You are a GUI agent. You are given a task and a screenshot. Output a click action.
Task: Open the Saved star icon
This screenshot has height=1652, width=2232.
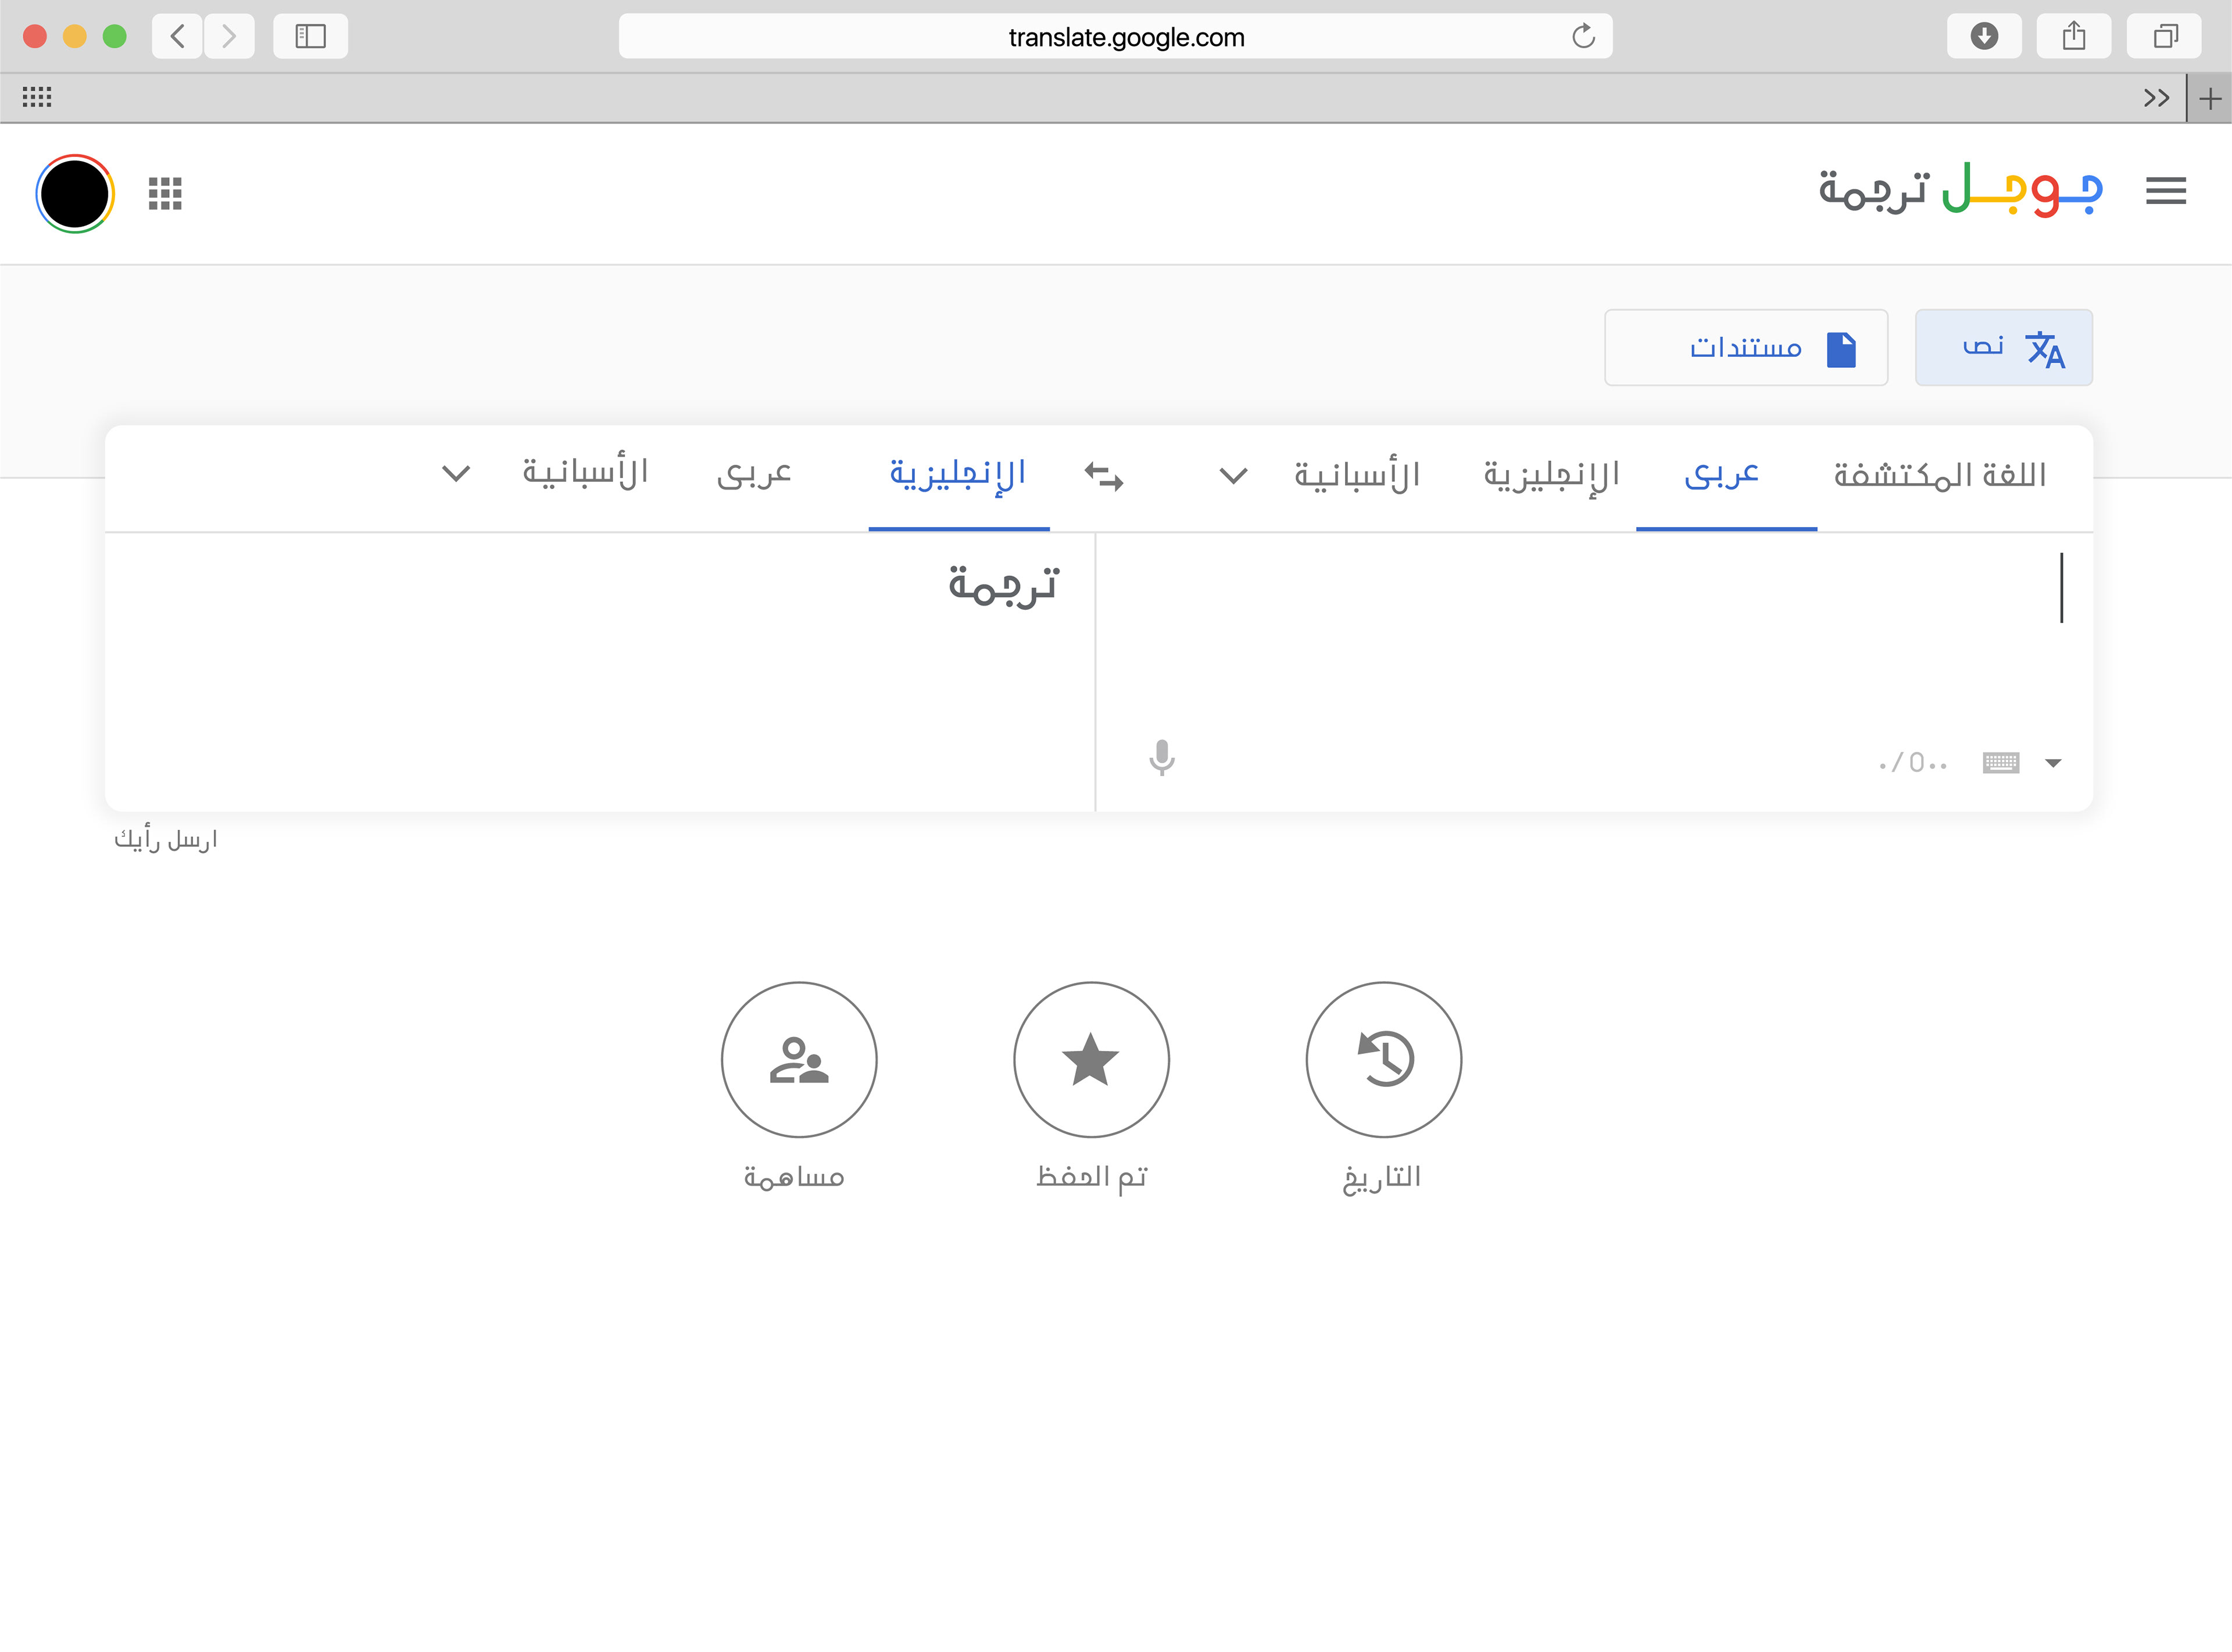[1091, 1059]
